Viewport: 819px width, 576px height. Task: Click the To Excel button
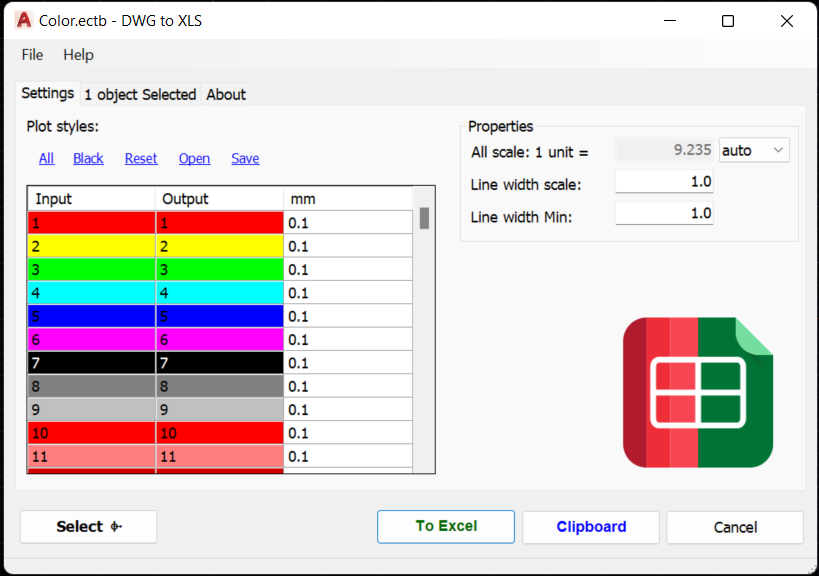[x=446, y=526]
